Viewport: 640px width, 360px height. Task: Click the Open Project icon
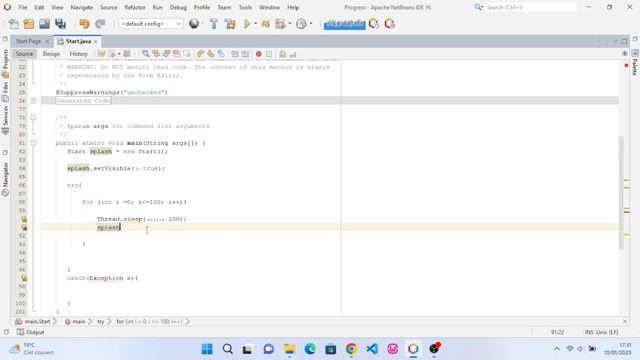44,24
